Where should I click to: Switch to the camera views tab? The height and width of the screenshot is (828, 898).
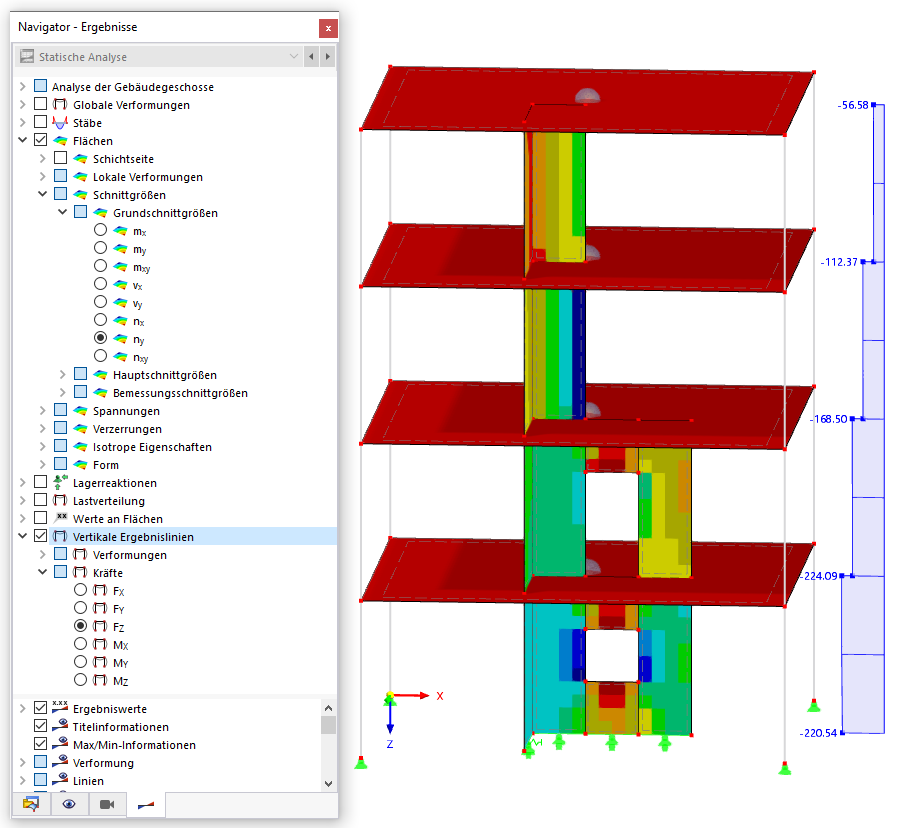point(107,805)
